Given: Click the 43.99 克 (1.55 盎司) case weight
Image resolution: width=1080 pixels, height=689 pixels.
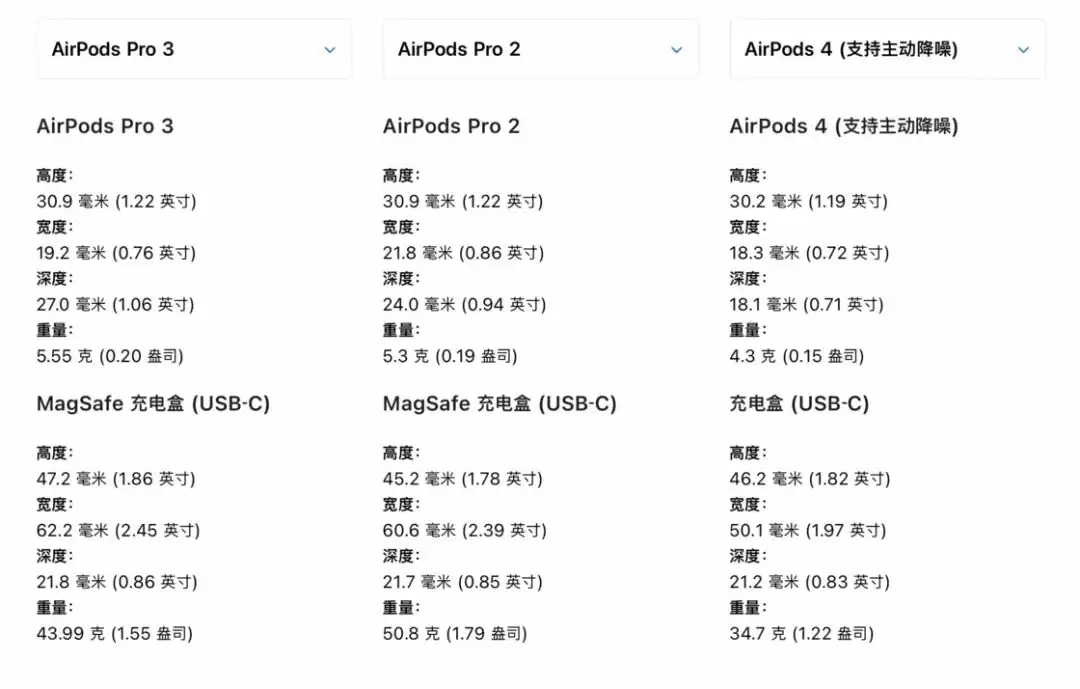Looking at the screenshot, I should point(114,633).
